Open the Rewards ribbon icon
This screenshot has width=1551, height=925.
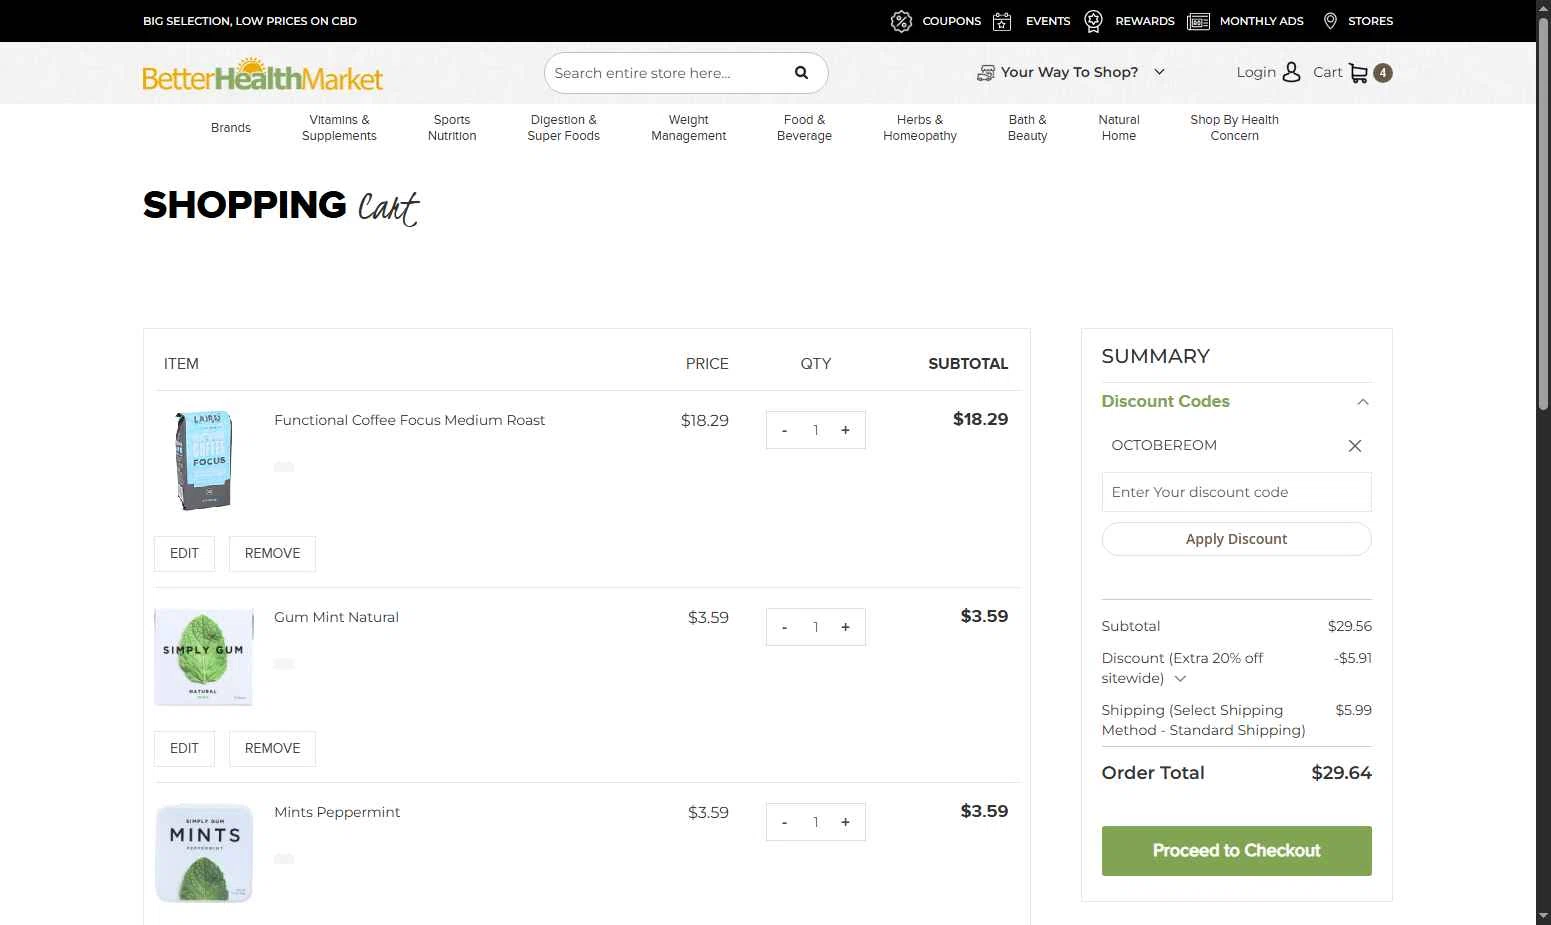click(1093, 21)
